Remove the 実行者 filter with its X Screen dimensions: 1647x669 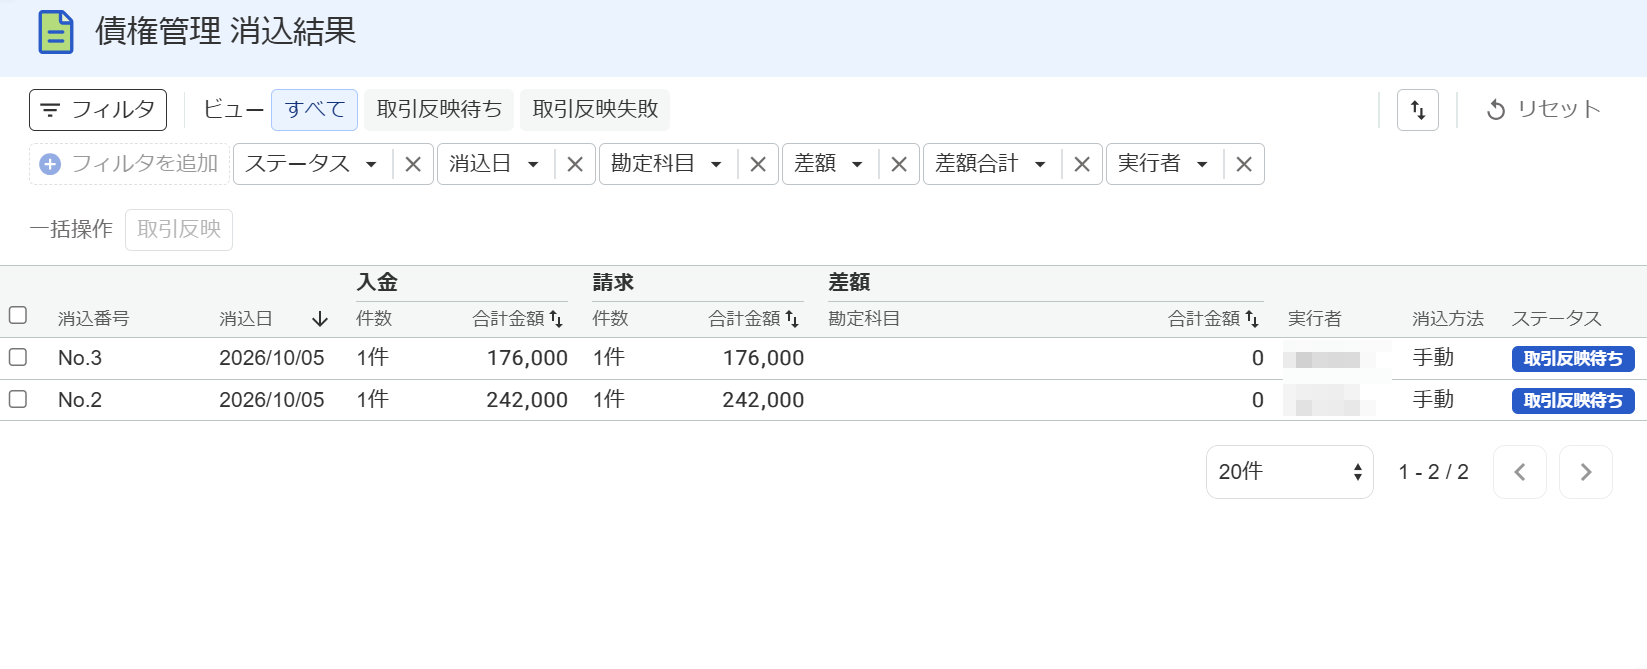(1244, 164)
